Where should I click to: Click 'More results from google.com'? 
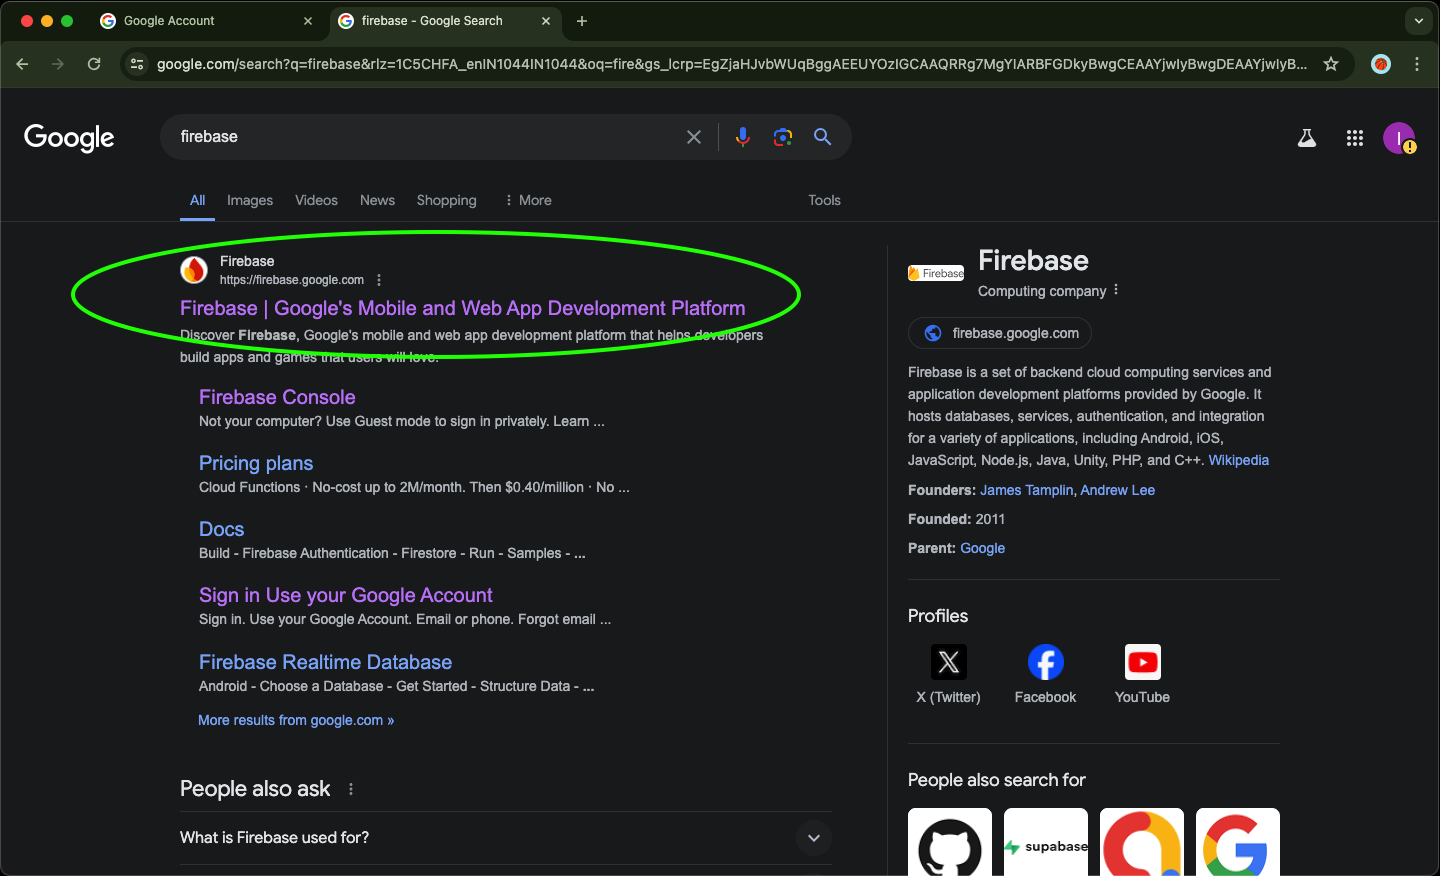(296, 720)
